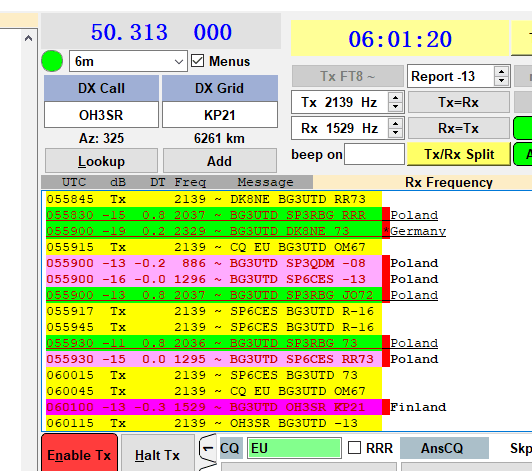Click the Lookup button
The width and height of the screenshot is (532, 471).
tap(101, 161)
